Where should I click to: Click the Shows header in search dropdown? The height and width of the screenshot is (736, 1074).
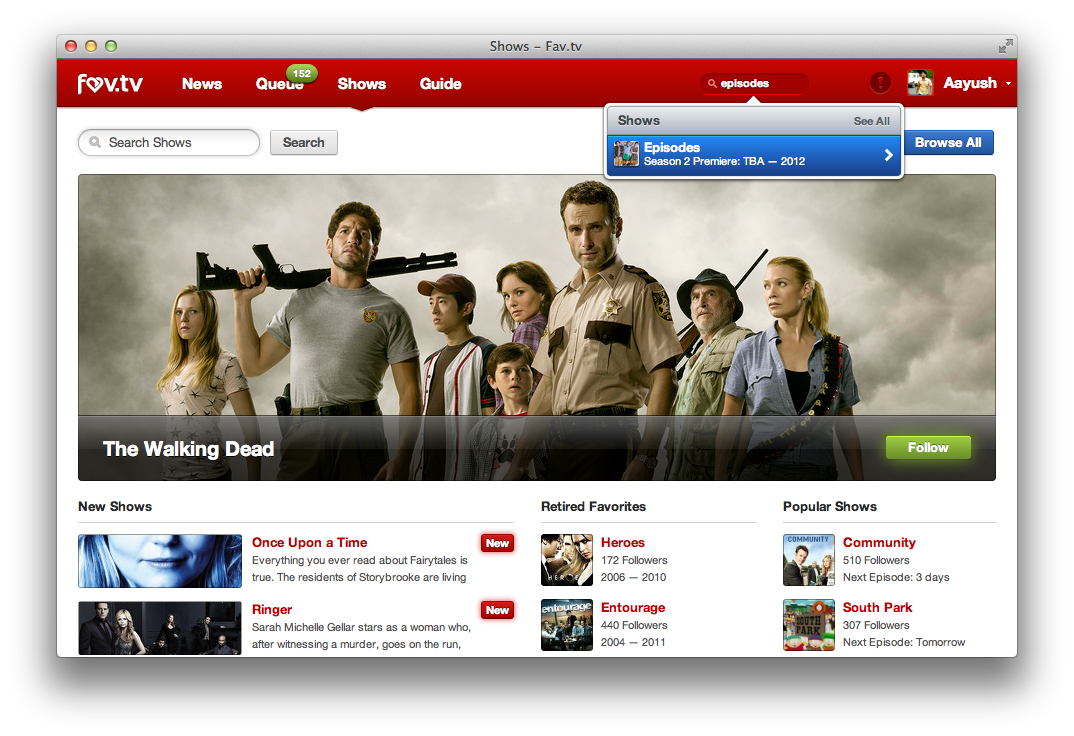pos(638,120)
